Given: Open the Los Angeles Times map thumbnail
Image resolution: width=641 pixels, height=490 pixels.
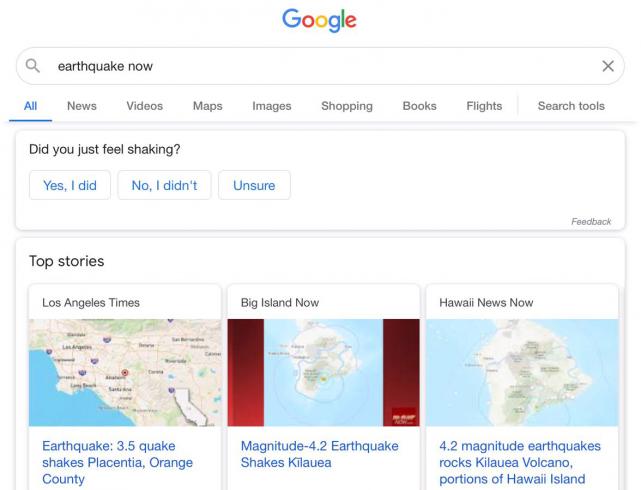Looking at the screenshot, I should (x=125, y=372).
